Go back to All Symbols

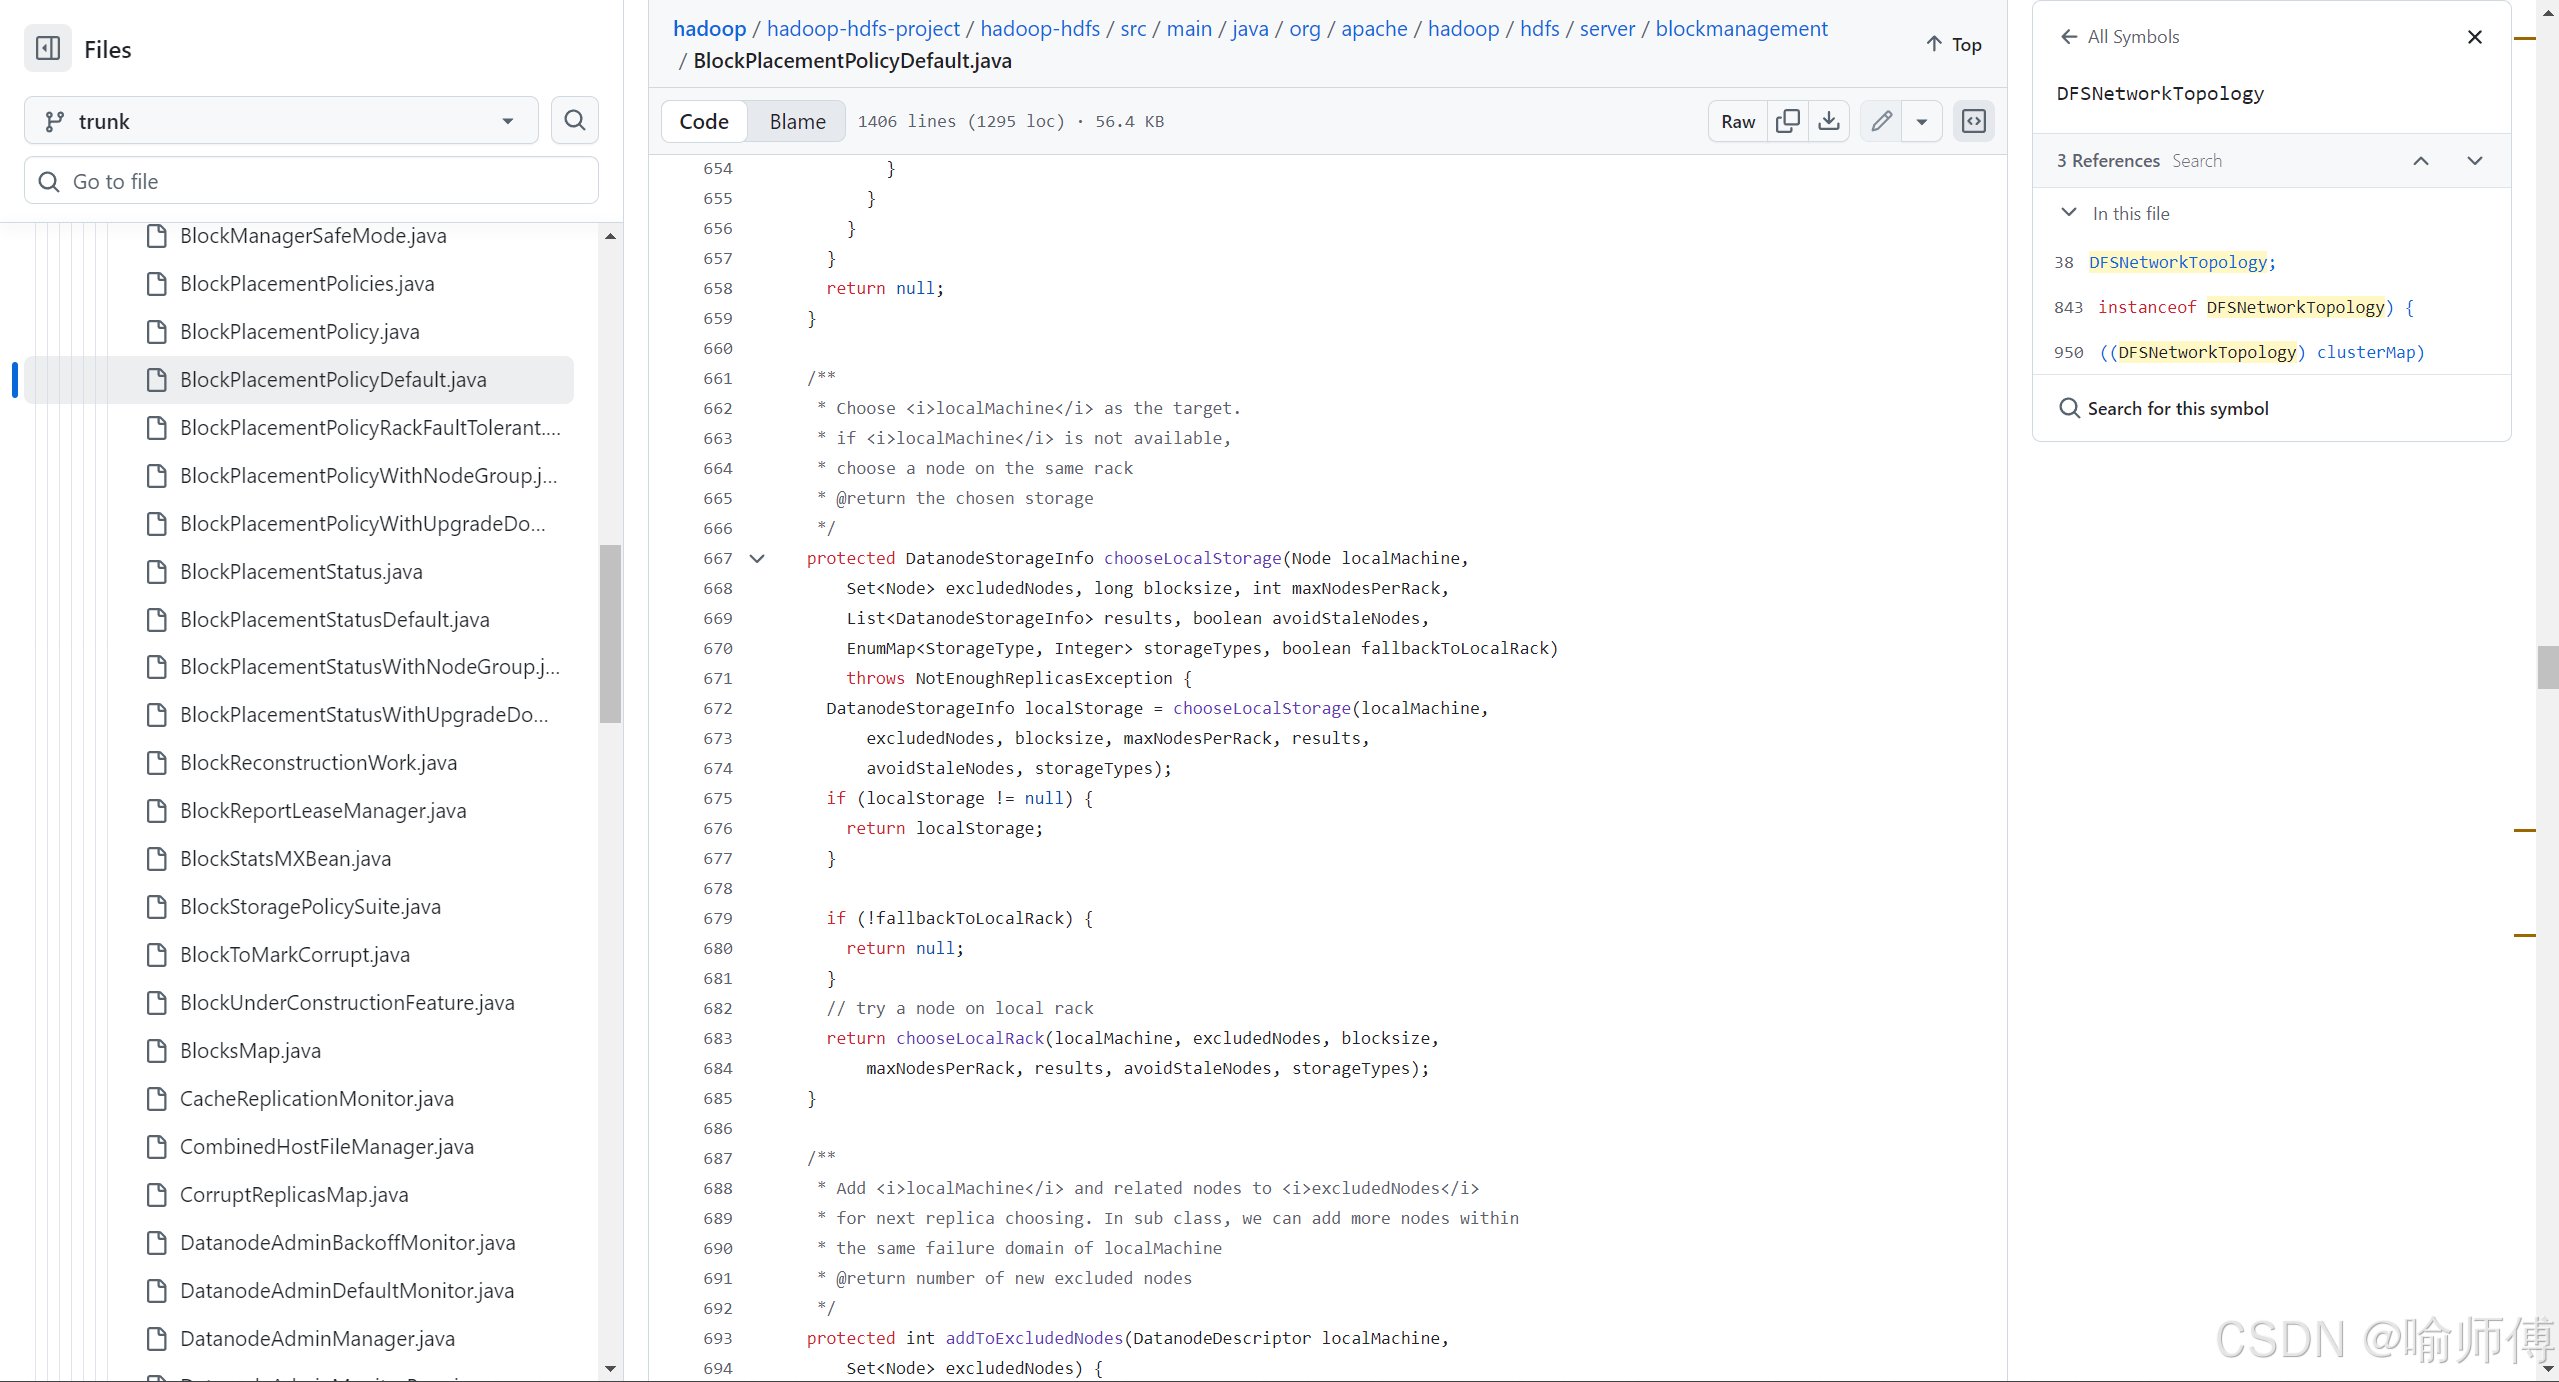tap(2119, 37)
